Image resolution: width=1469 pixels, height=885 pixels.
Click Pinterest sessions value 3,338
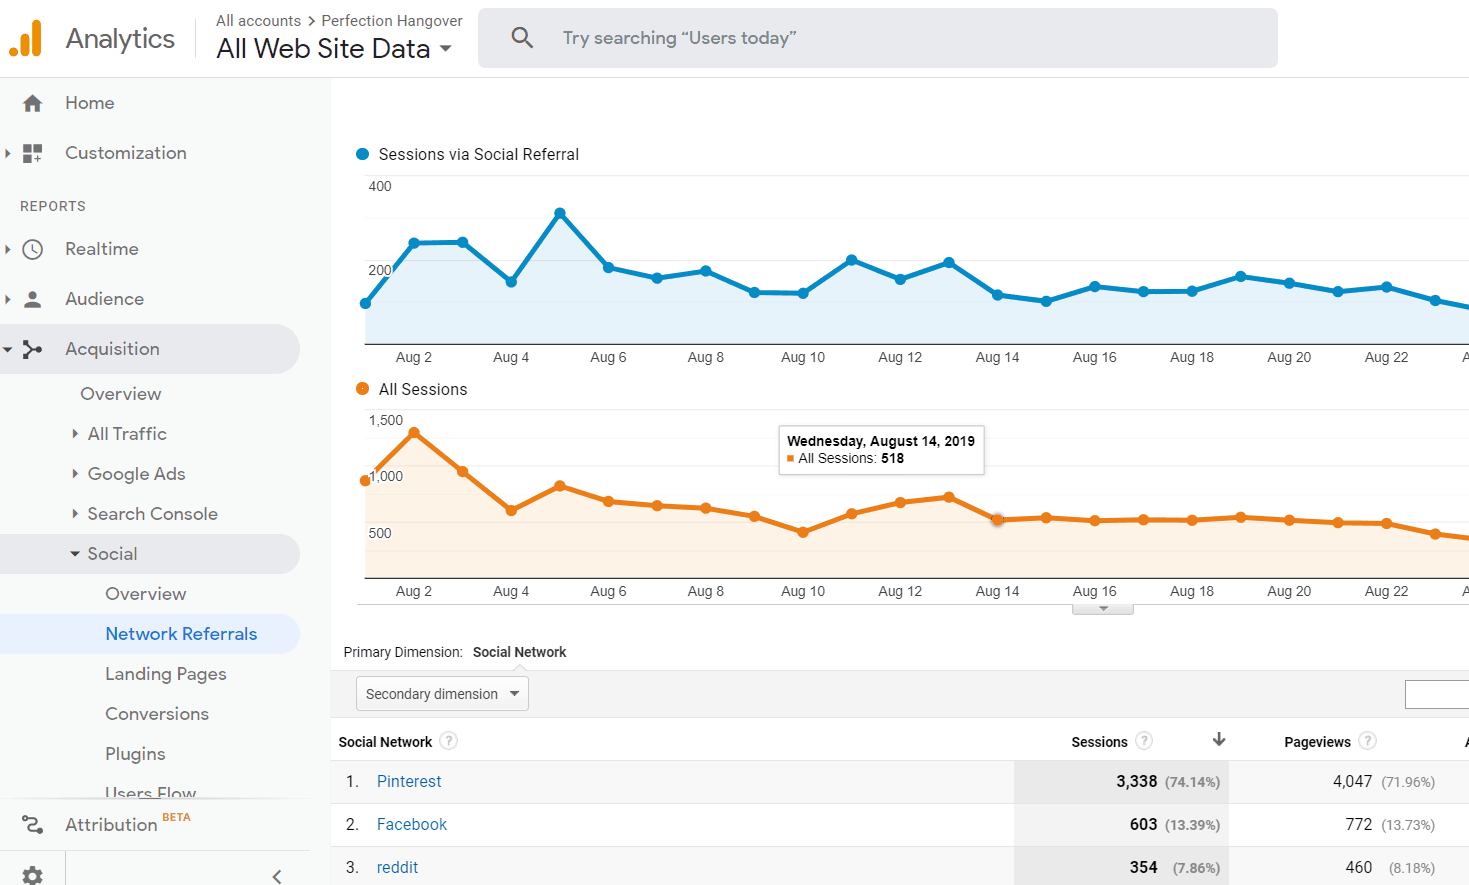click(x=1137, y=782)
